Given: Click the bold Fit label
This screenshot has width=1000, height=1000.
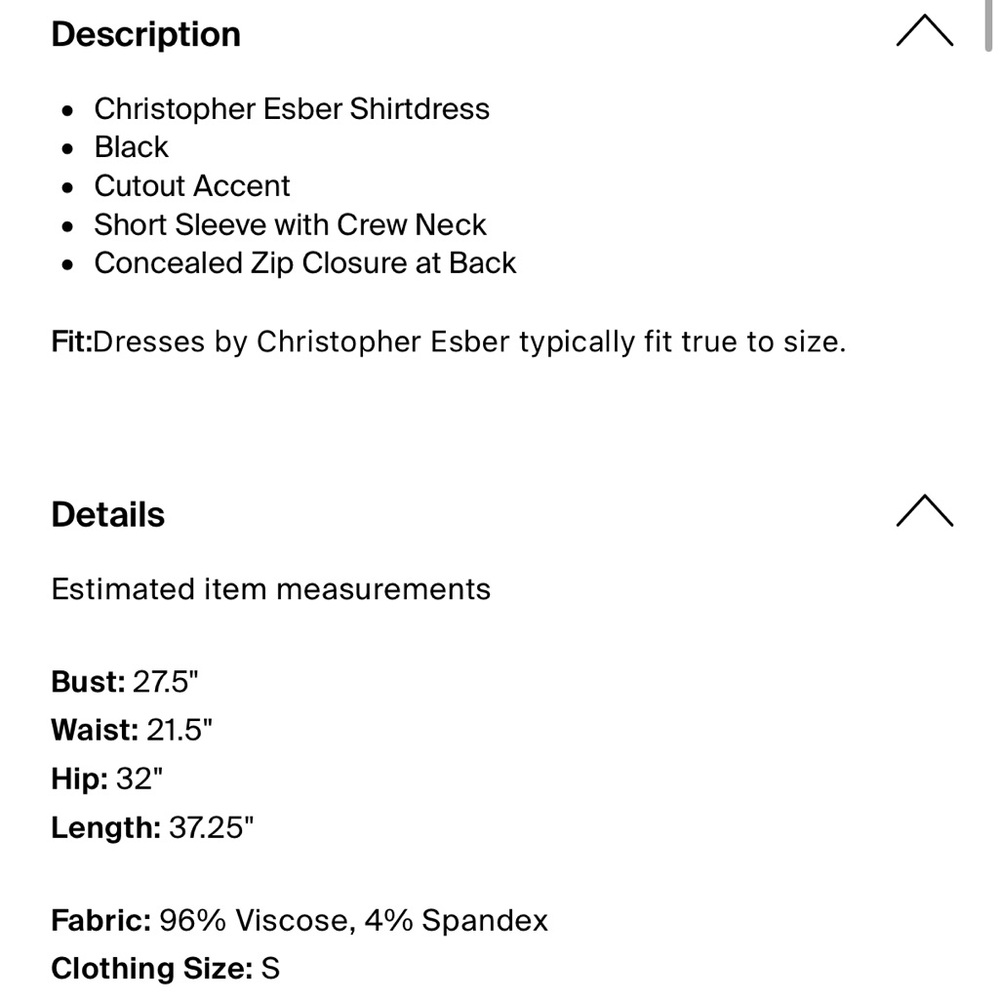Looking at the screenshot, I should [x=71, y=341].
